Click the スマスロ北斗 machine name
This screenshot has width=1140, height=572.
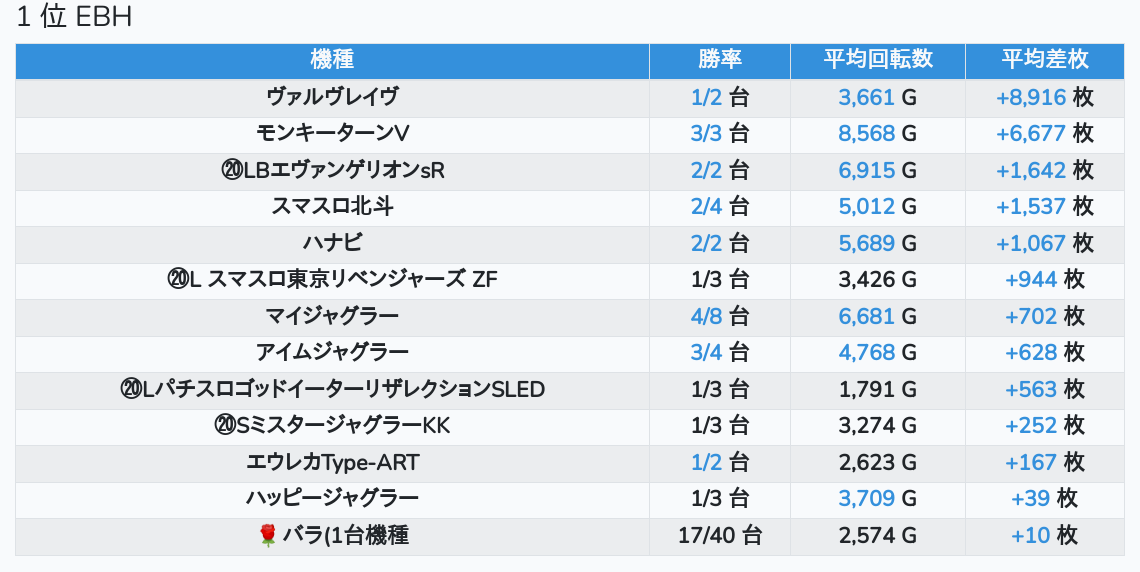tap(332, 207)
